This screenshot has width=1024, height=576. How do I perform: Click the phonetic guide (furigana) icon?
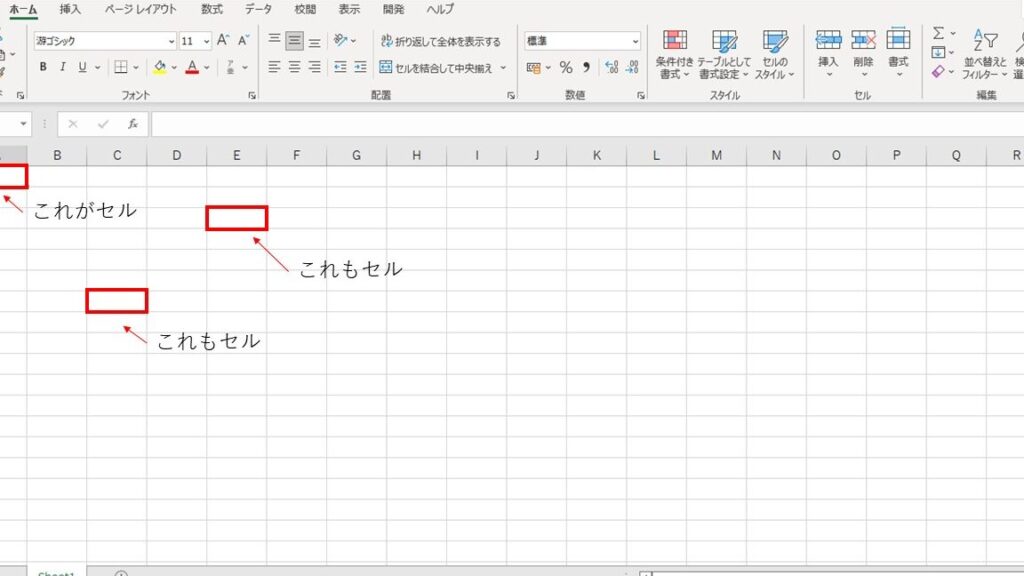pyautogui.click(x=231, y=67)
